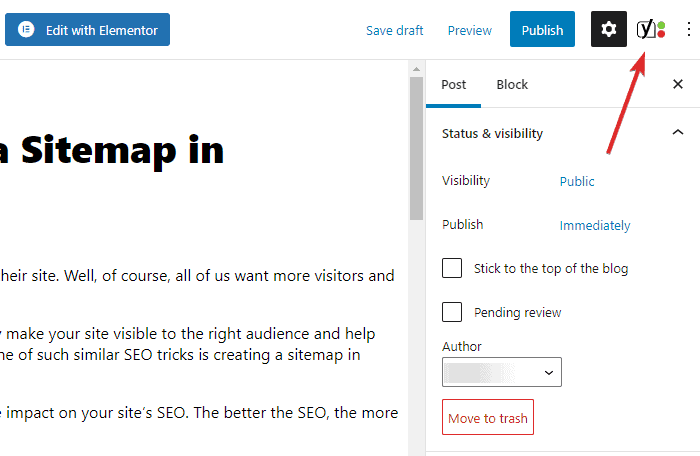Open the Yoast SEO panel
Image resolution: width=700 pixels, height=456 pixels.
tap(651, 30)
